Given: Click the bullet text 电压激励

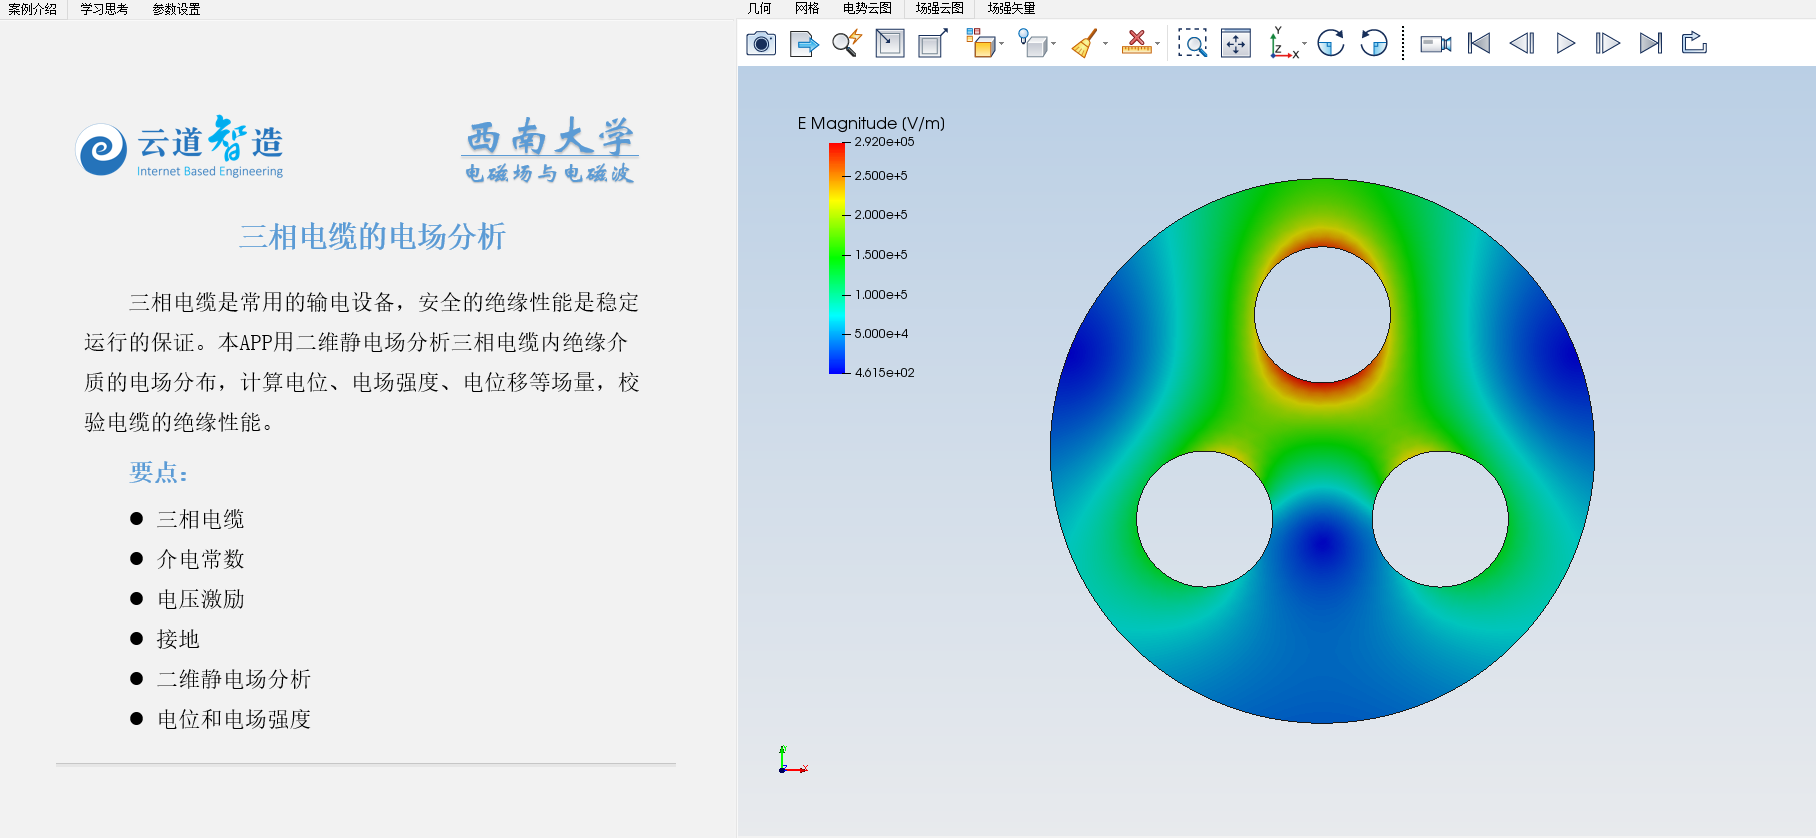Looking at the screenshot, I should 201,599.
